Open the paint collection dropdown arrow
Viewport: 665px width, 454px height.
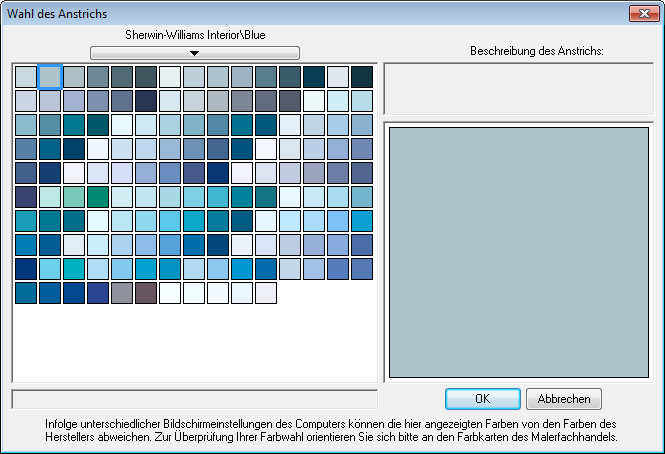195,53
